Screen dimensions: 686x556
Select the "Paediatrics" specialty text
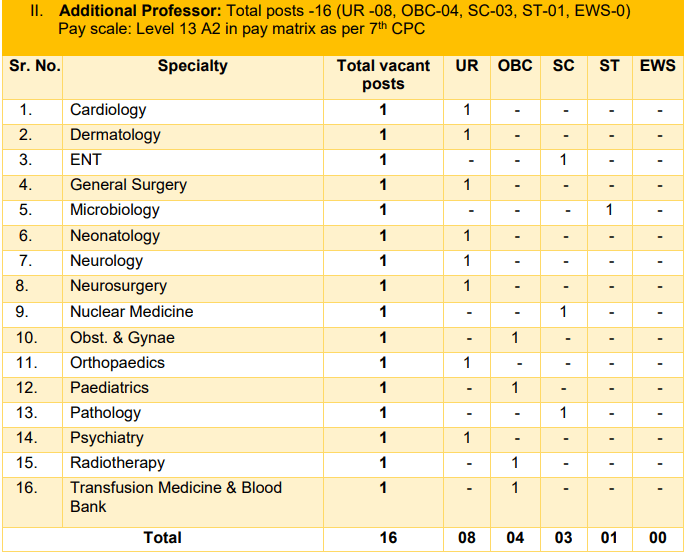(109, 387)
